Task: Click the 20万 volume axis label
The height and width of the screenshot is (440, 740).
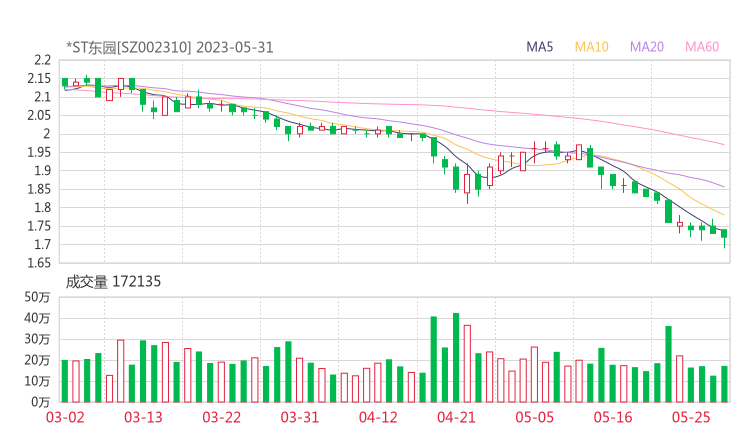Action: (x=37, y=360)
